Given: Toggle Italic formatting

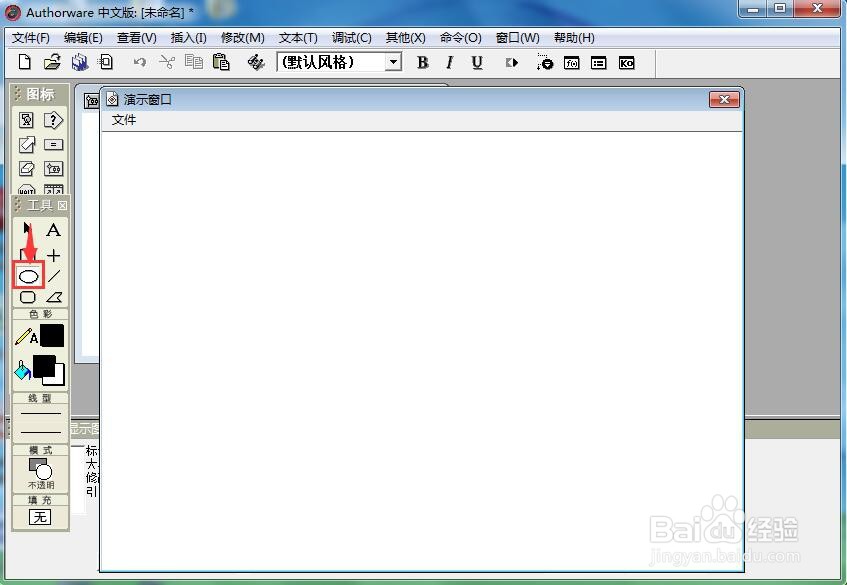Looking at the screenshot, I should [449, 63].
